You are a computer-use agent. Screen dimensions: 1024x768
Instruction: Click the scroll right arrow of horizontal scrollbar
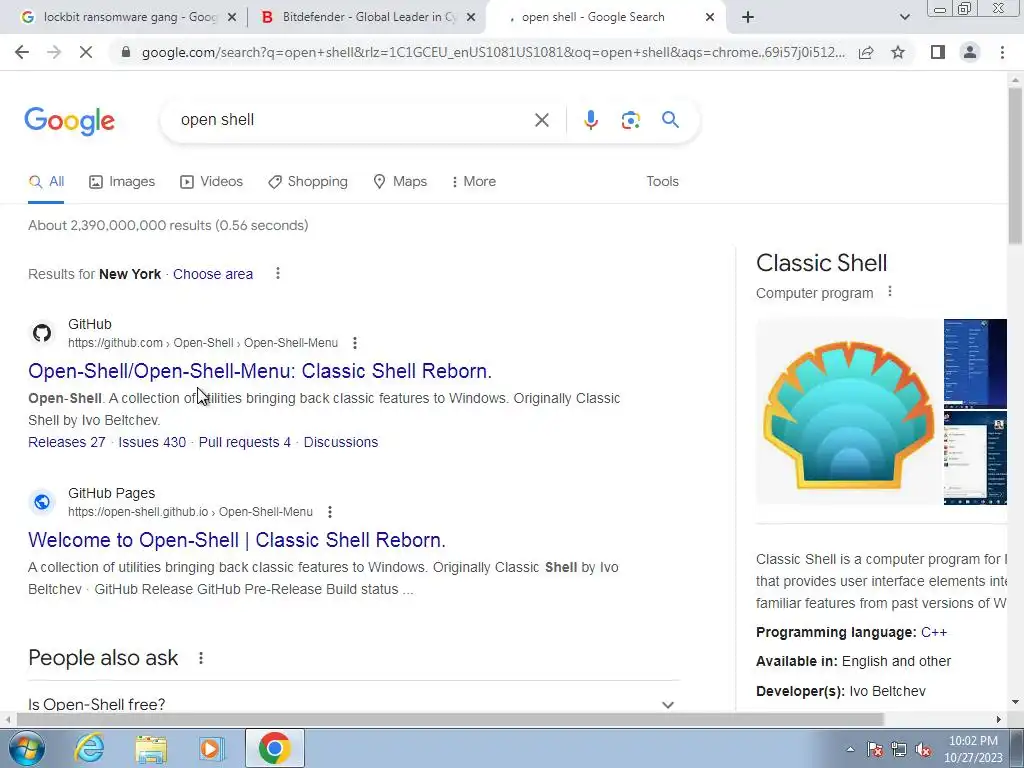point(999,719)
